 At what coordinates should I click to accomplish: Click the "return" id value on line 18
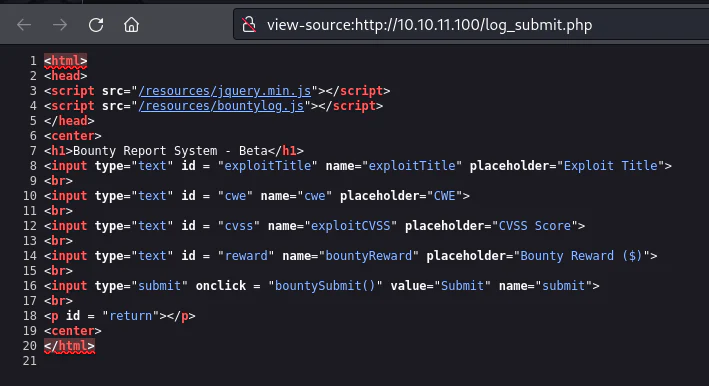click(x=131, y=315)
